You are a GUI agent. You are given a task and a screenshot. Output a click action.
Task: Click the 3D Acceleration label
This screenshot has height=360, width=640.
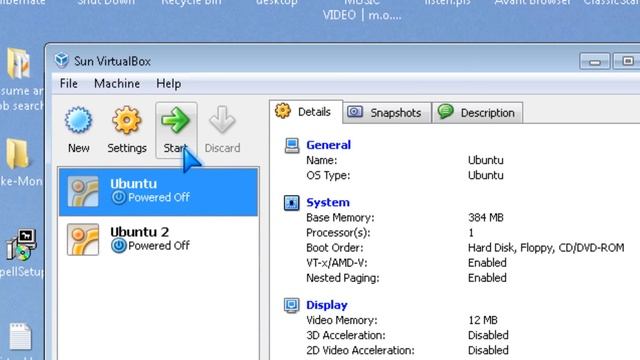tap(345, 335)
